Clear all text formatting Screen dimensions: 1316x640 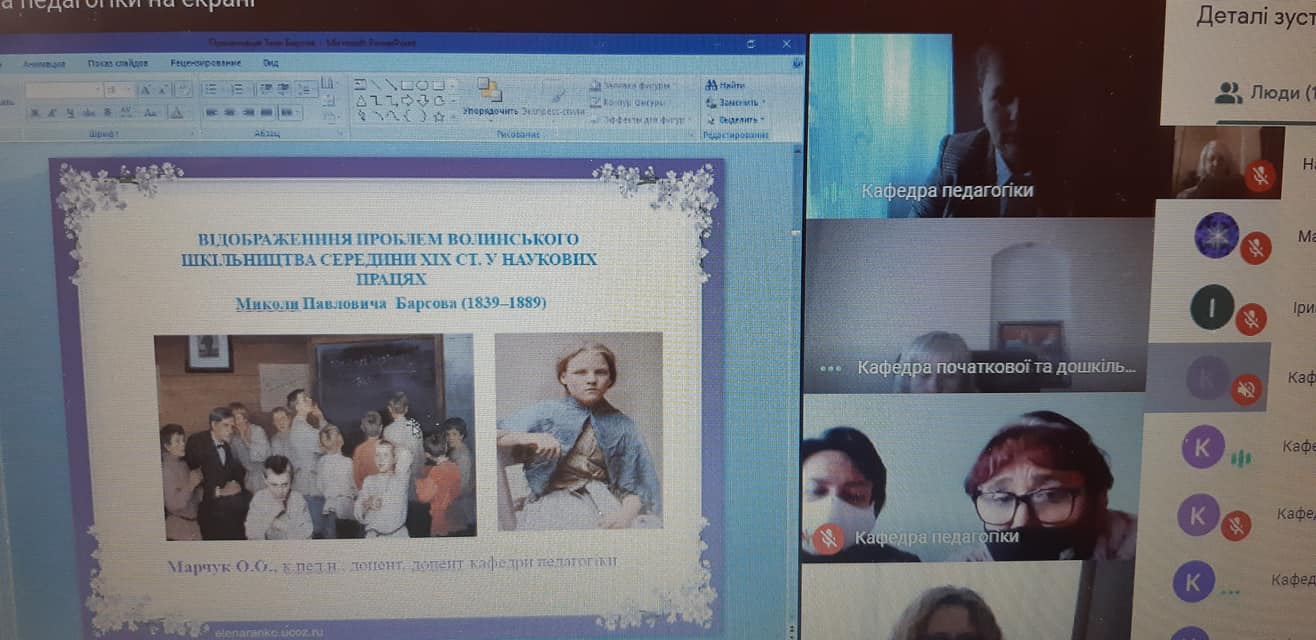click(183, 90)
